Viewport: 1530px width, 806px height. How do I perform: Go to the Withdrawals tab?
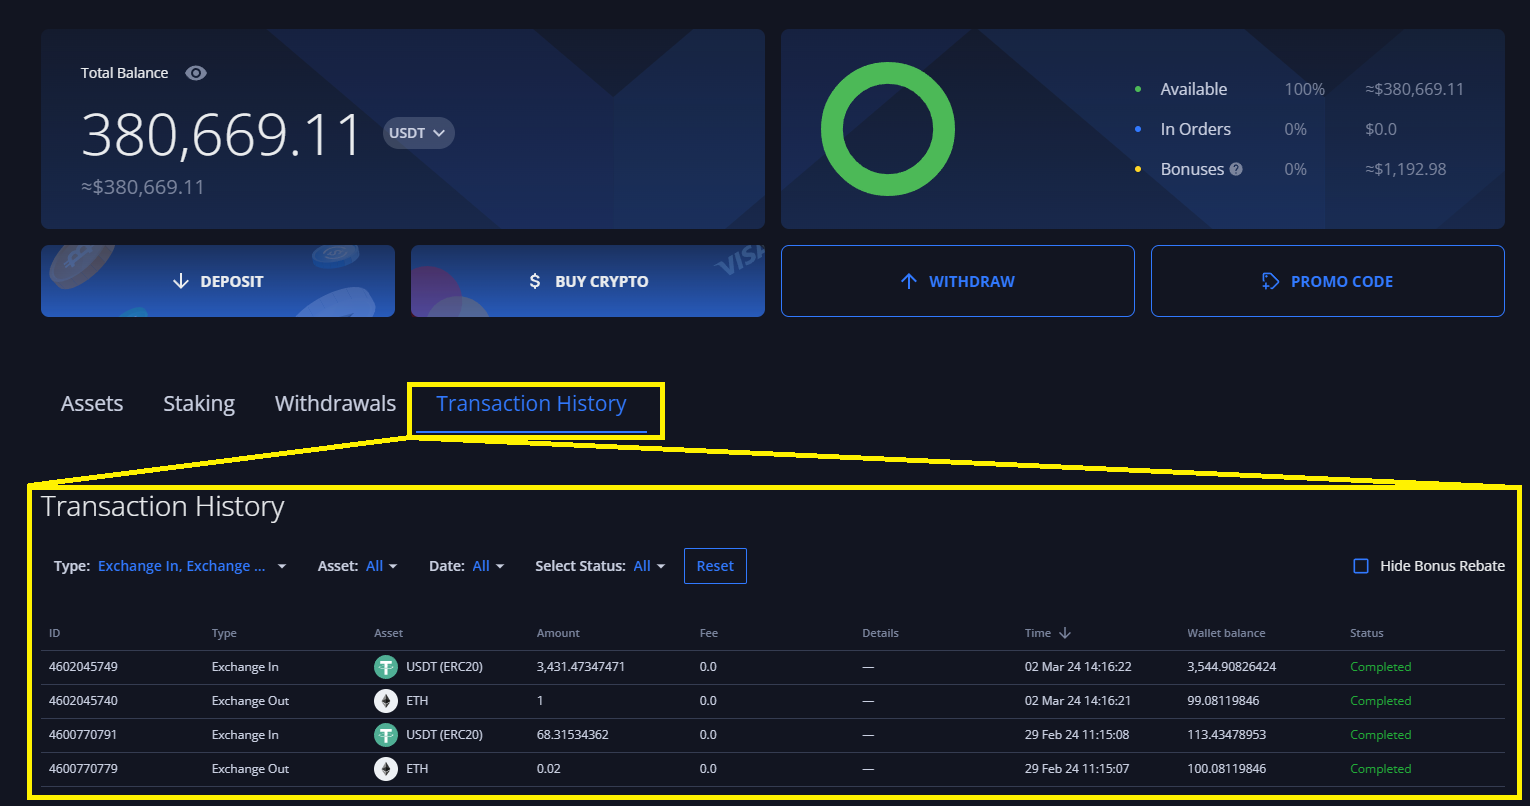point(335,404)
